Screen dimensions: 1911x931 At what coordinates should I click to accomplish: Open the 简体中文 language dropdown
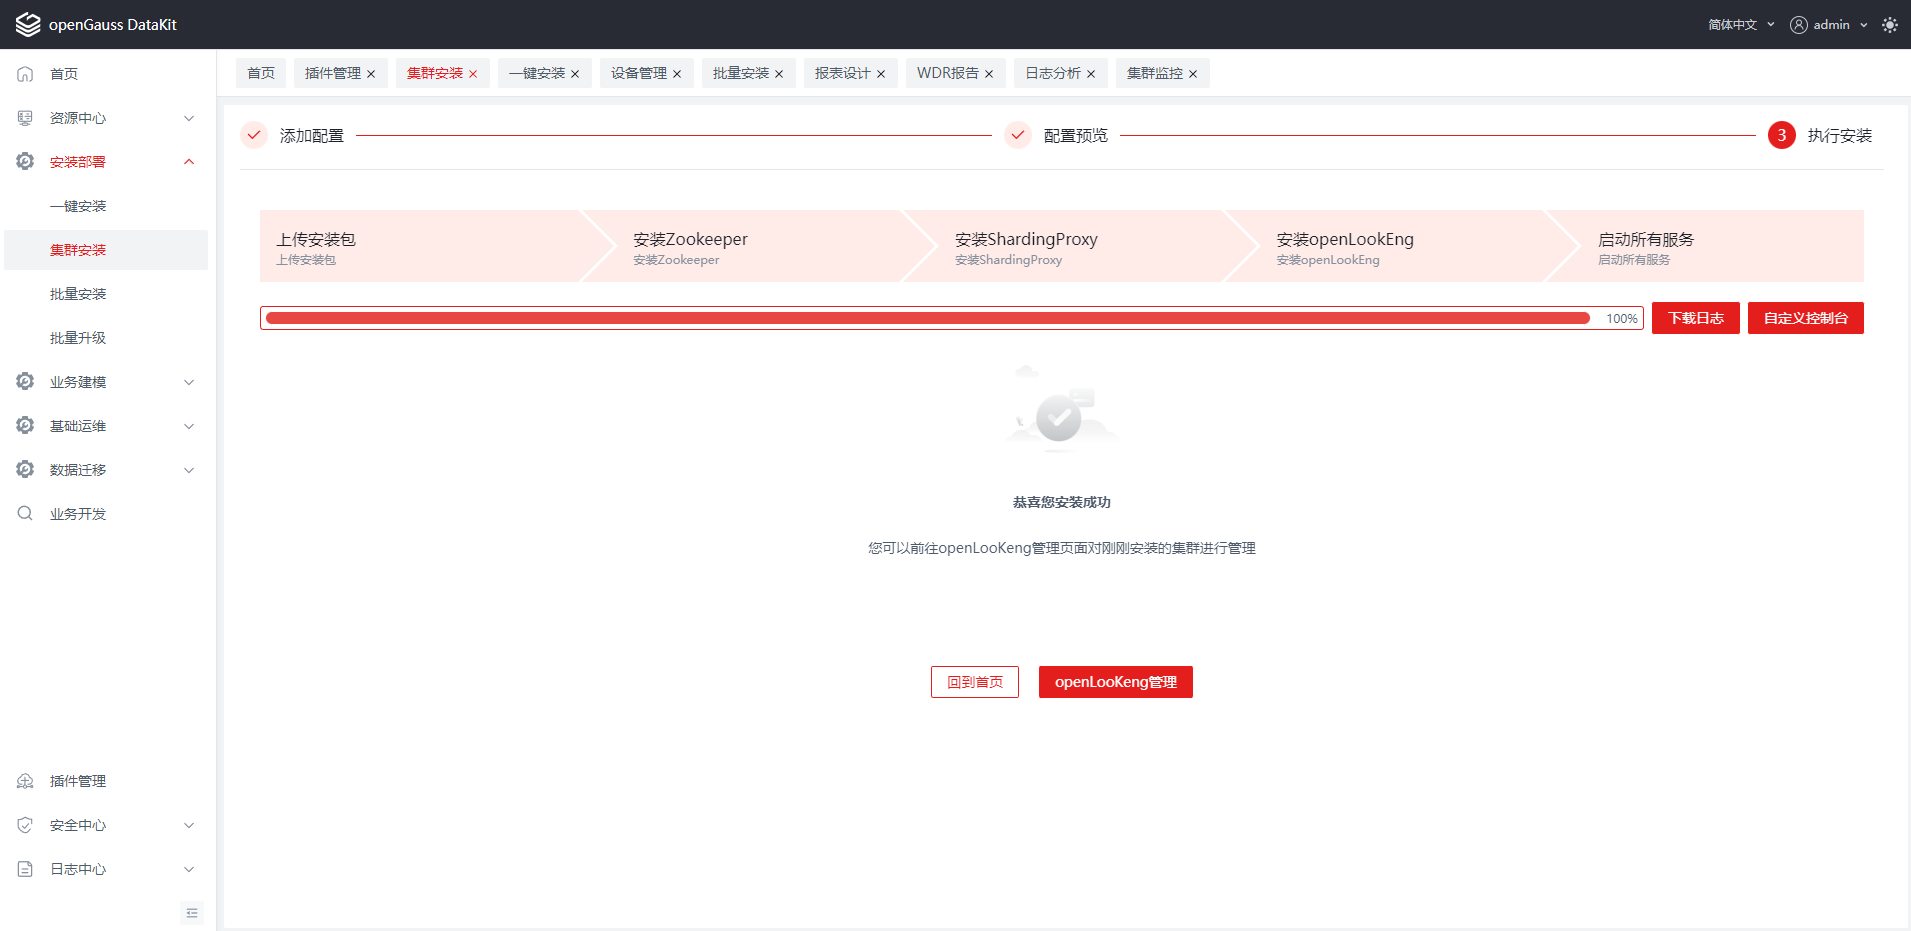click(x=1741, y=25)
